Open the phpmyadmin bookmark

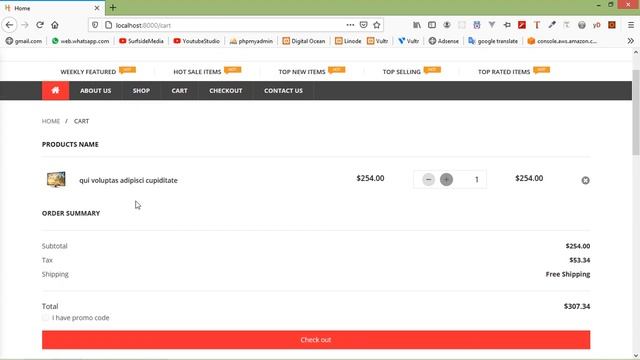[251, 41]
